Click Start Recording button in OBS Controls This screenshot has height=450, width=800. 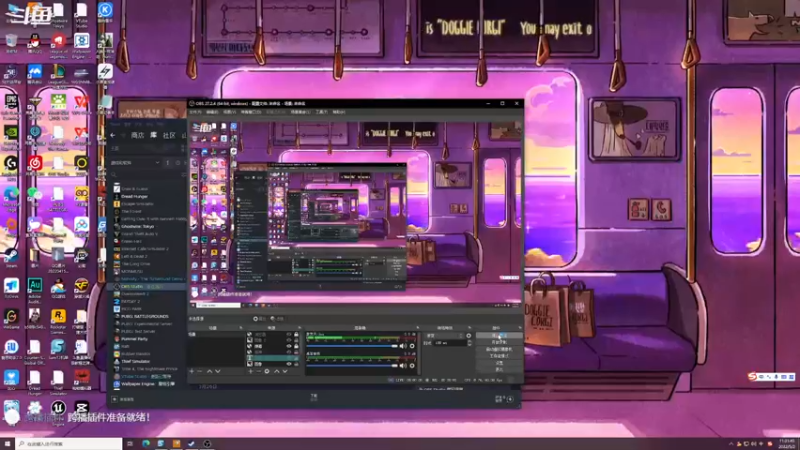pyautogui.click(x=499, y=342)
